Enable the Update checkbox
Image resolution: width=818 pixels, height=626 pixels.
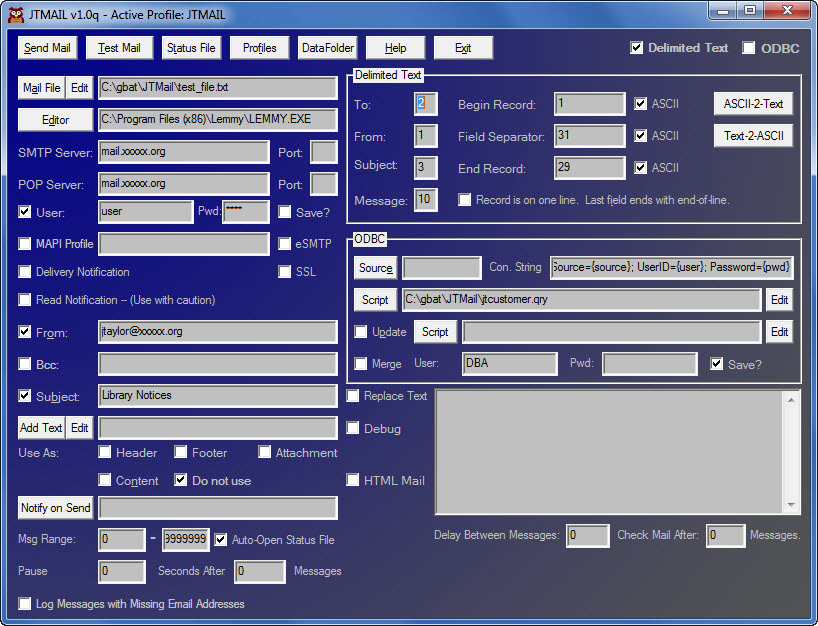coord(360,332)
